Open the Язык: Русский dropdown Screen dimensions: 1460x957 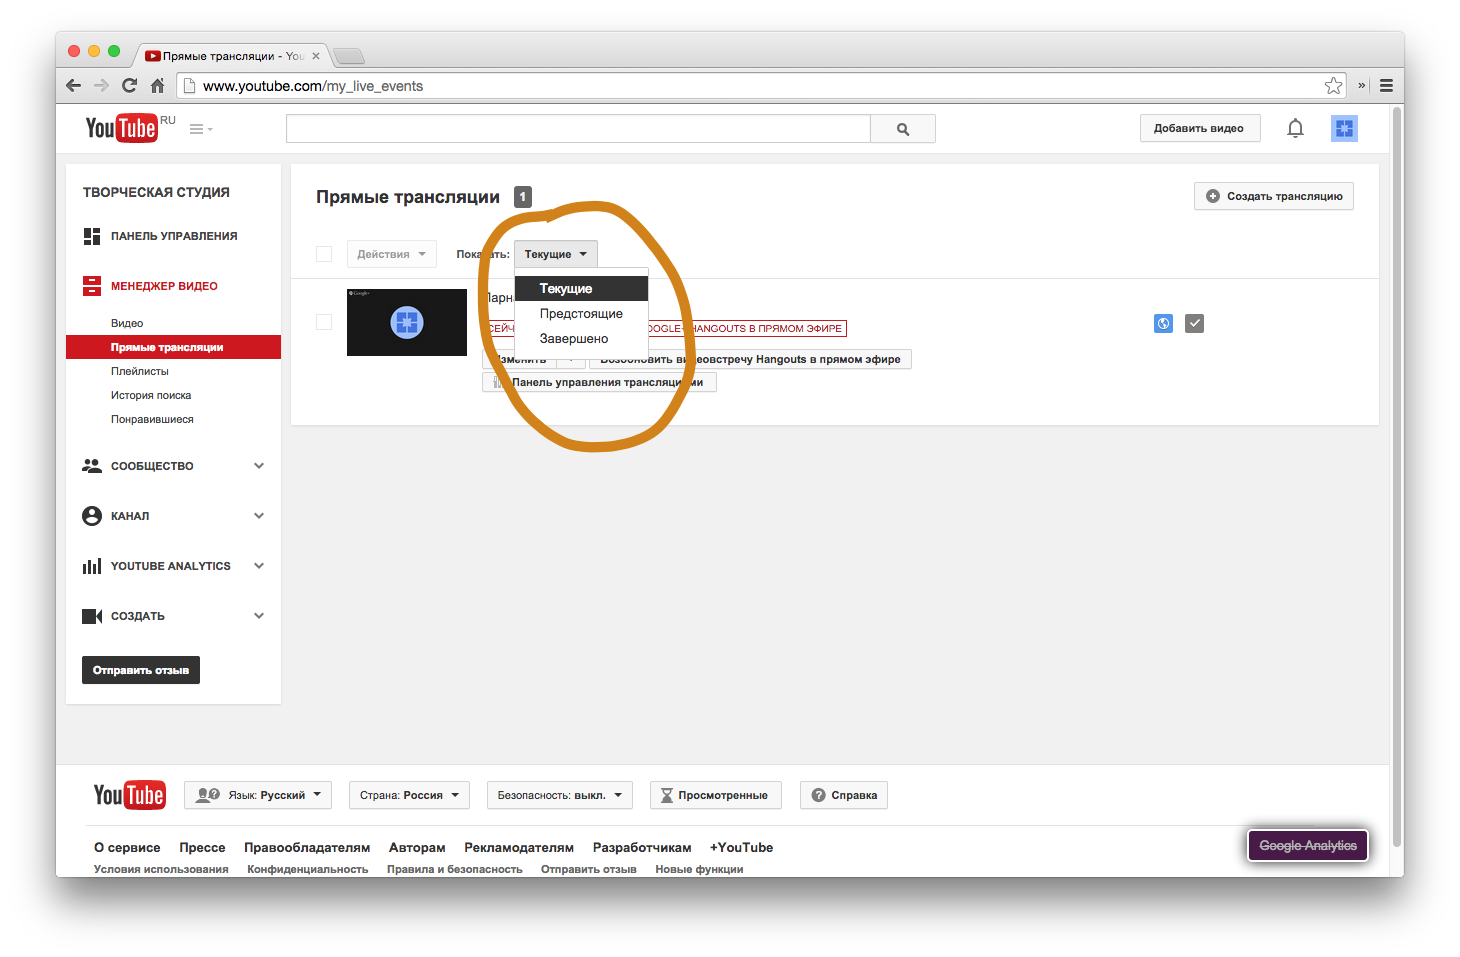click(259, 795)
